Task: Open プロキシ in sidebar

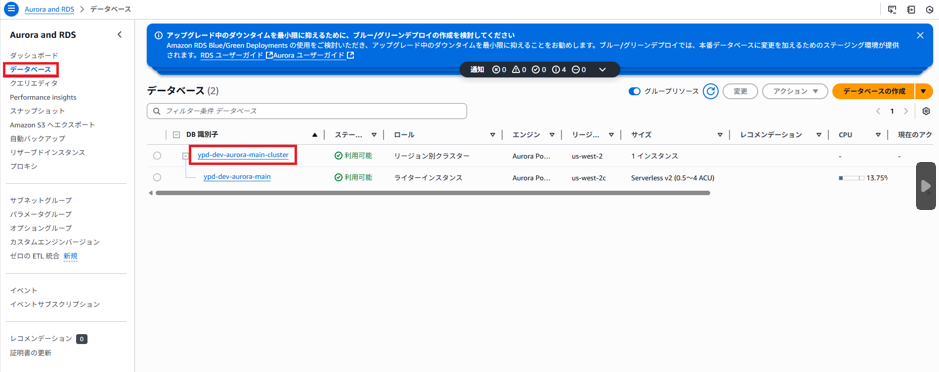Action: 24,166
